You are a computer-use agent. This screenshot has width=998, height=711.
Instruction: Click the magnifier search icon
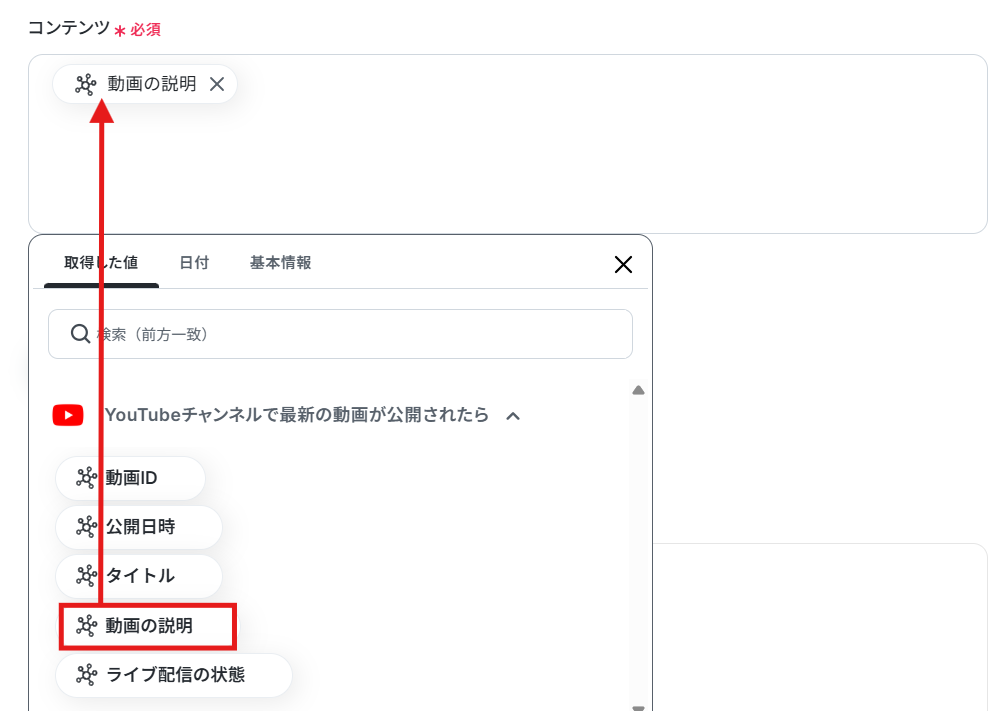tap(80, 334)
